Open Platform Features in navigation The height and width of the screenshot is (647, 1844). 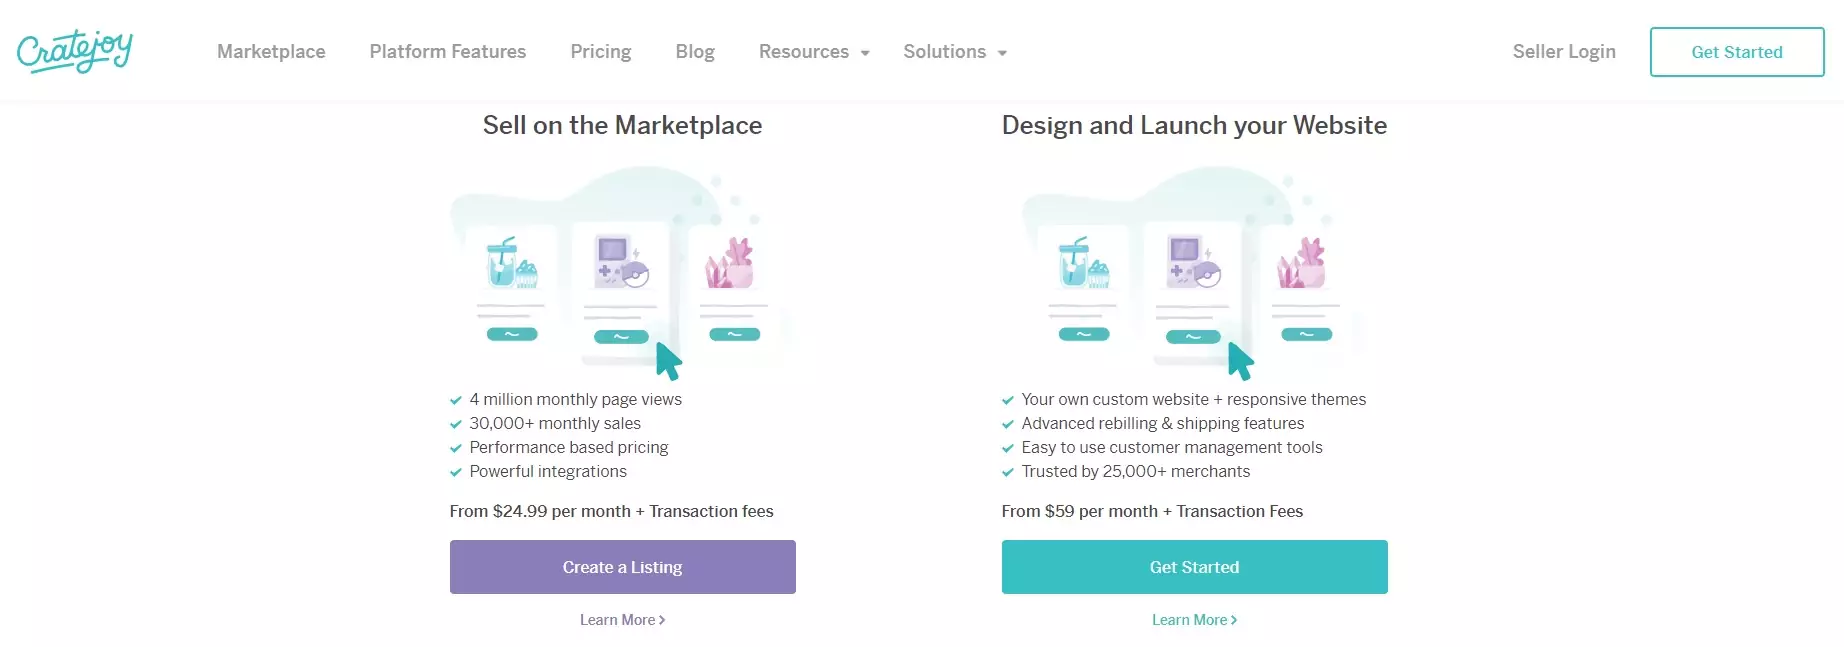(x=447, y=52)
